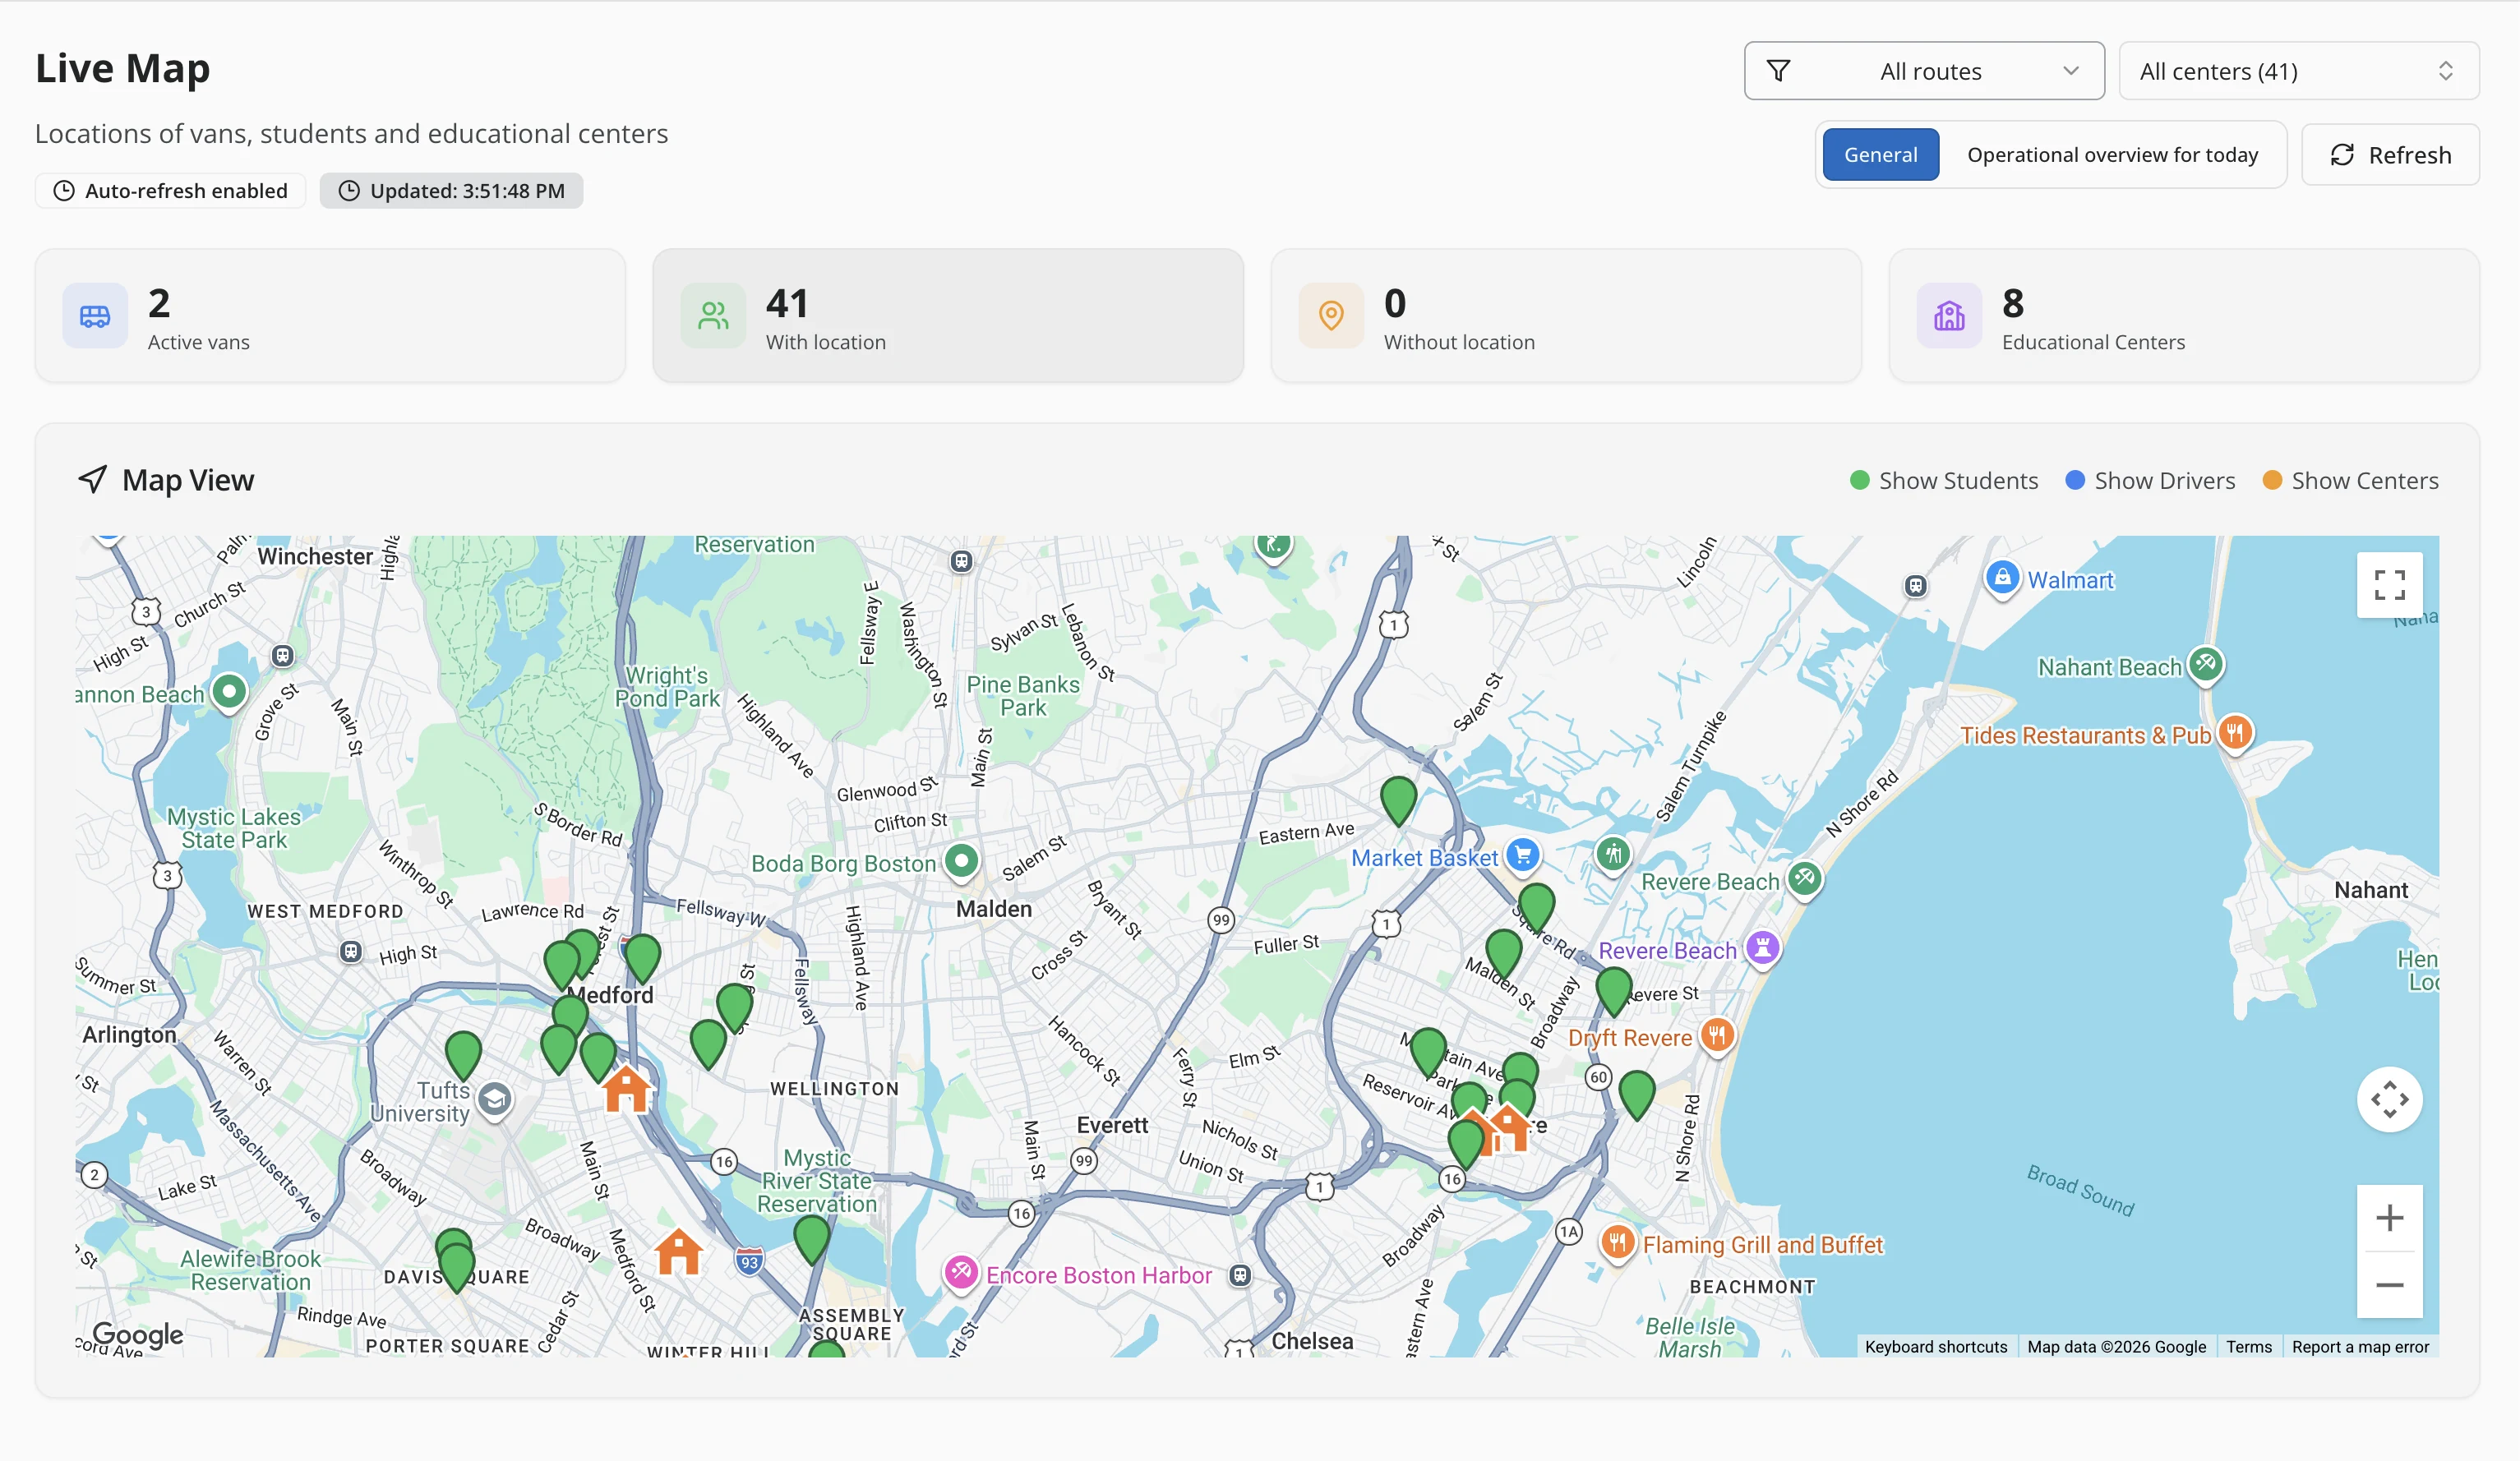The height and width of the screenshot is (1461, 2520).
Task: Click the Malden city label on map
Action: click(993, 909)
